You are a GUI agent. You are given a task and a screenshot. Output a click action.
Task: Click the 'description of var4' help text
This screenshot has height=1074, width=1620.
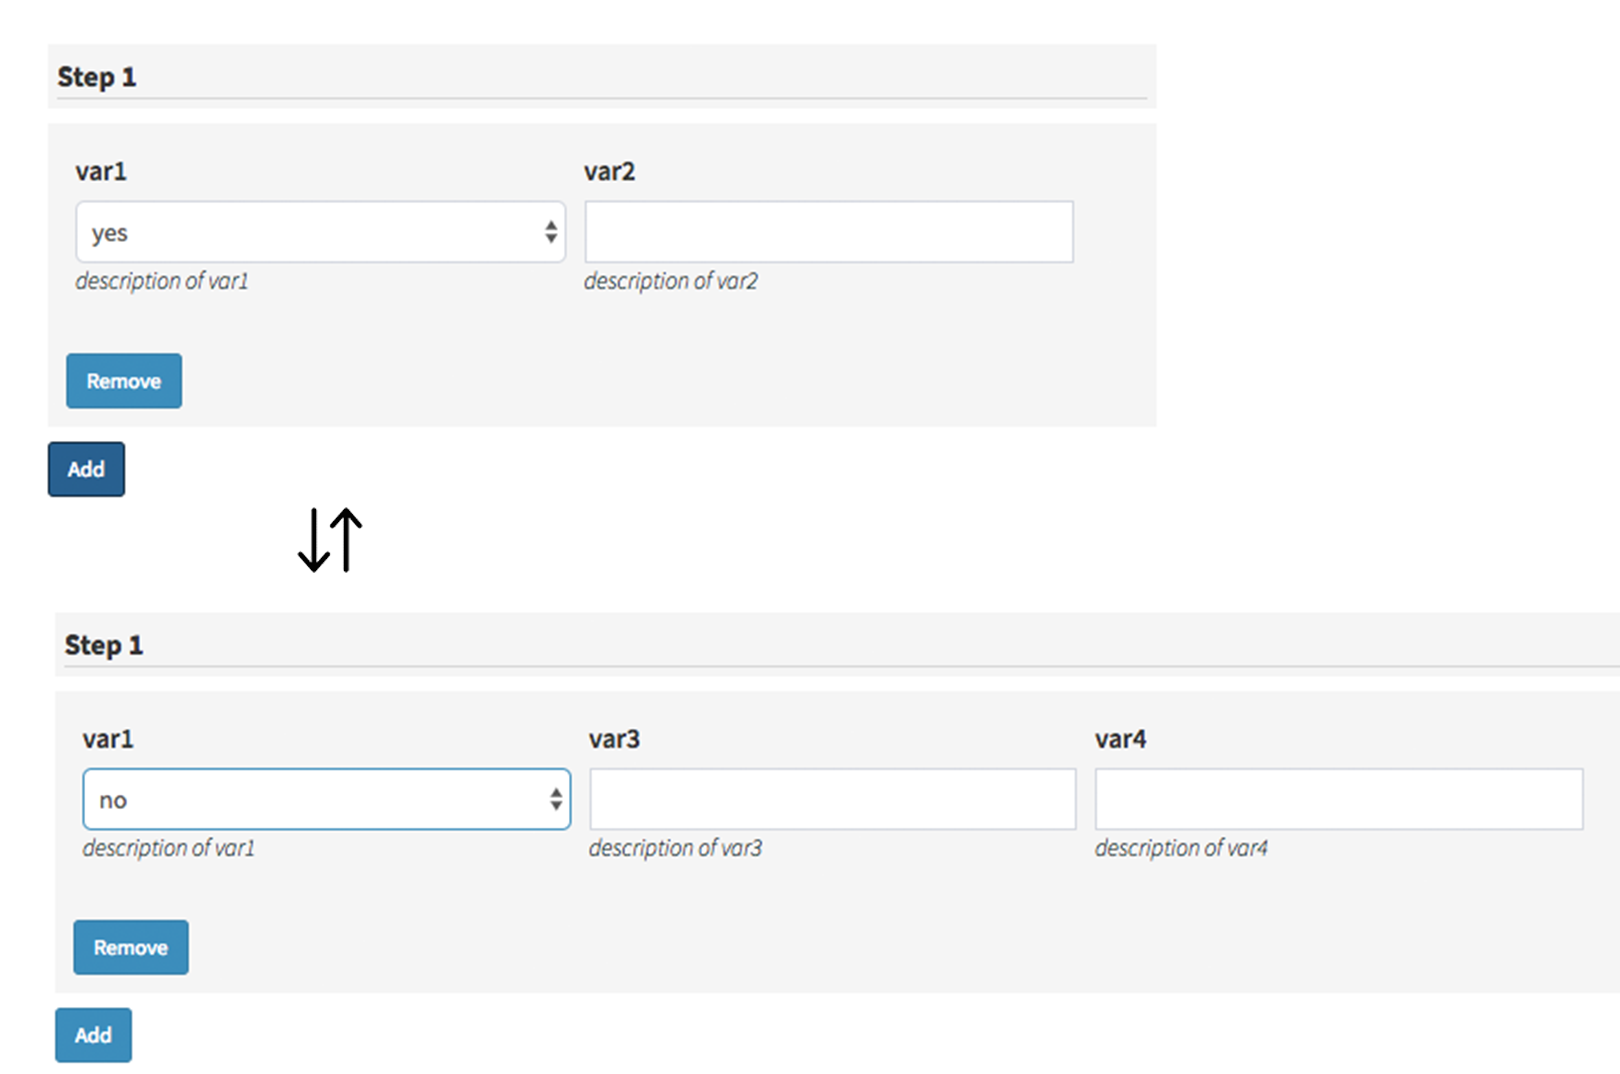pos(1181,848)
